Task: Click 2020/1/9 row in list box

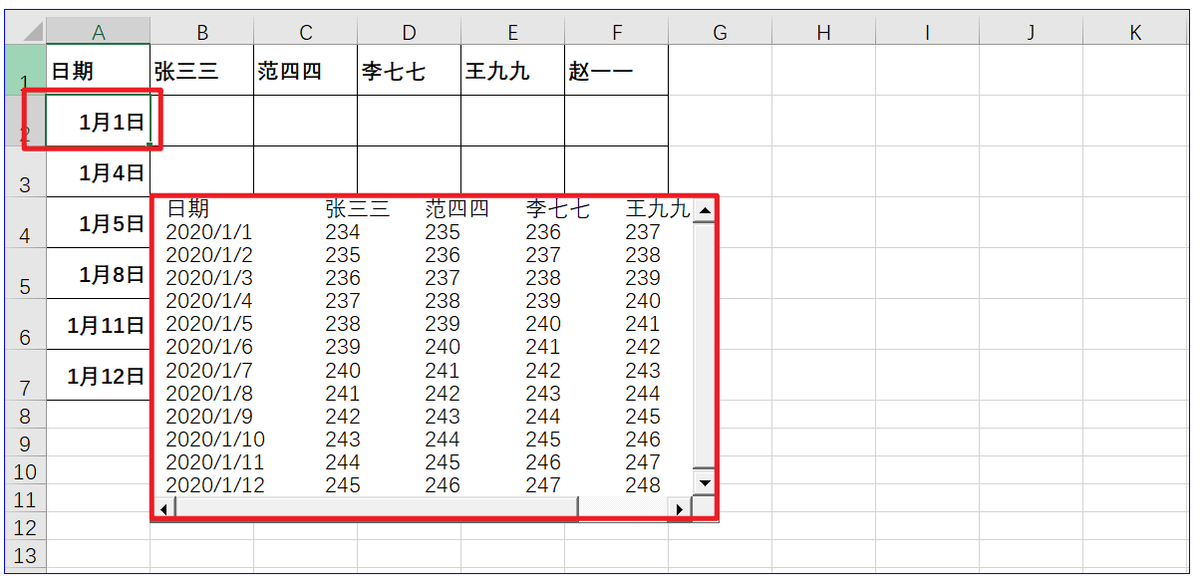Action: [423, 416]
